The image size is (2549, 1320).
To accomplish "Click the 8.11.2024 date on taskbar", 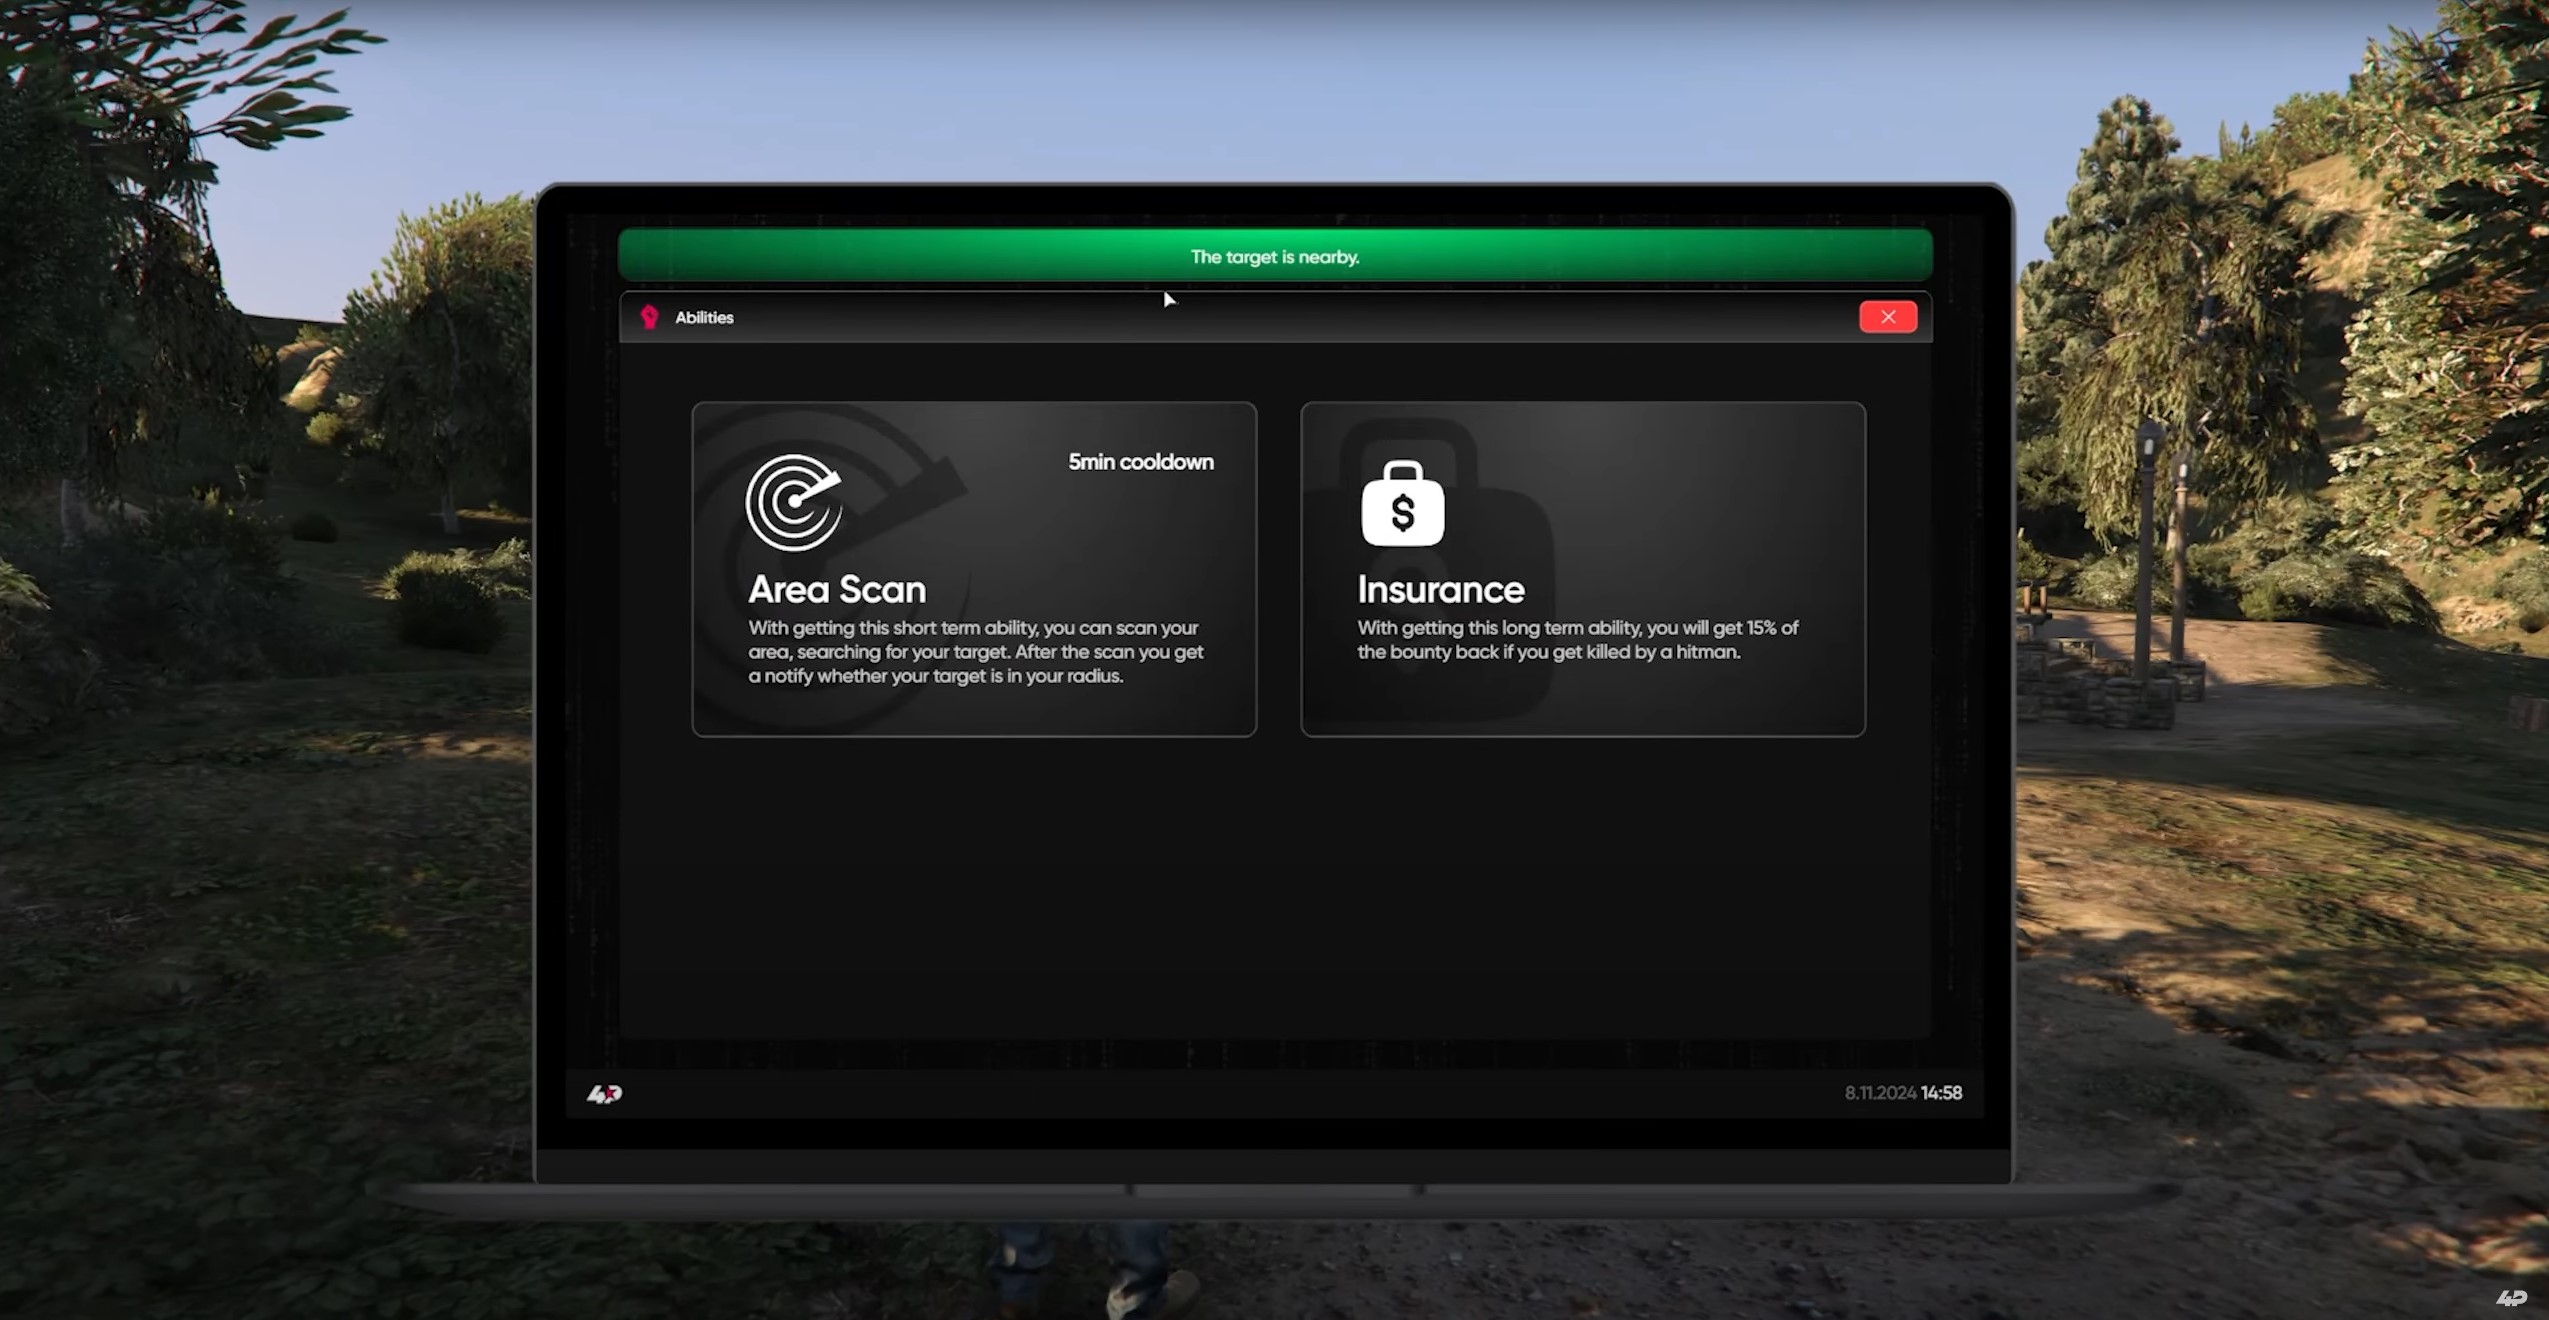I will click(1879, 1093).
